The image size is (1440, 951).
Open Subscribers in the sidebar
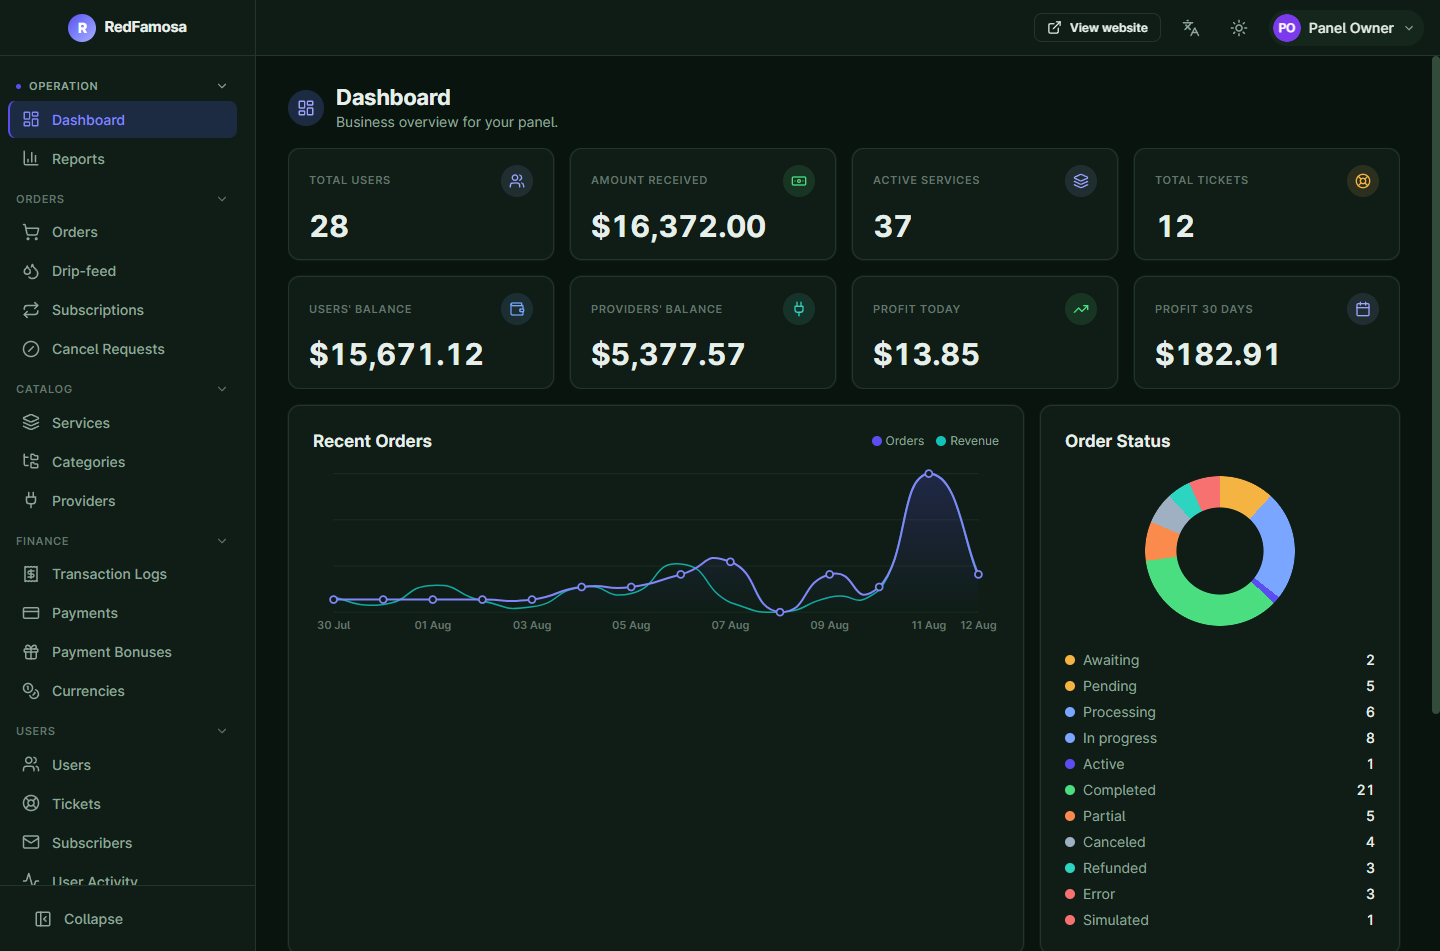click(x=122, y=843)
